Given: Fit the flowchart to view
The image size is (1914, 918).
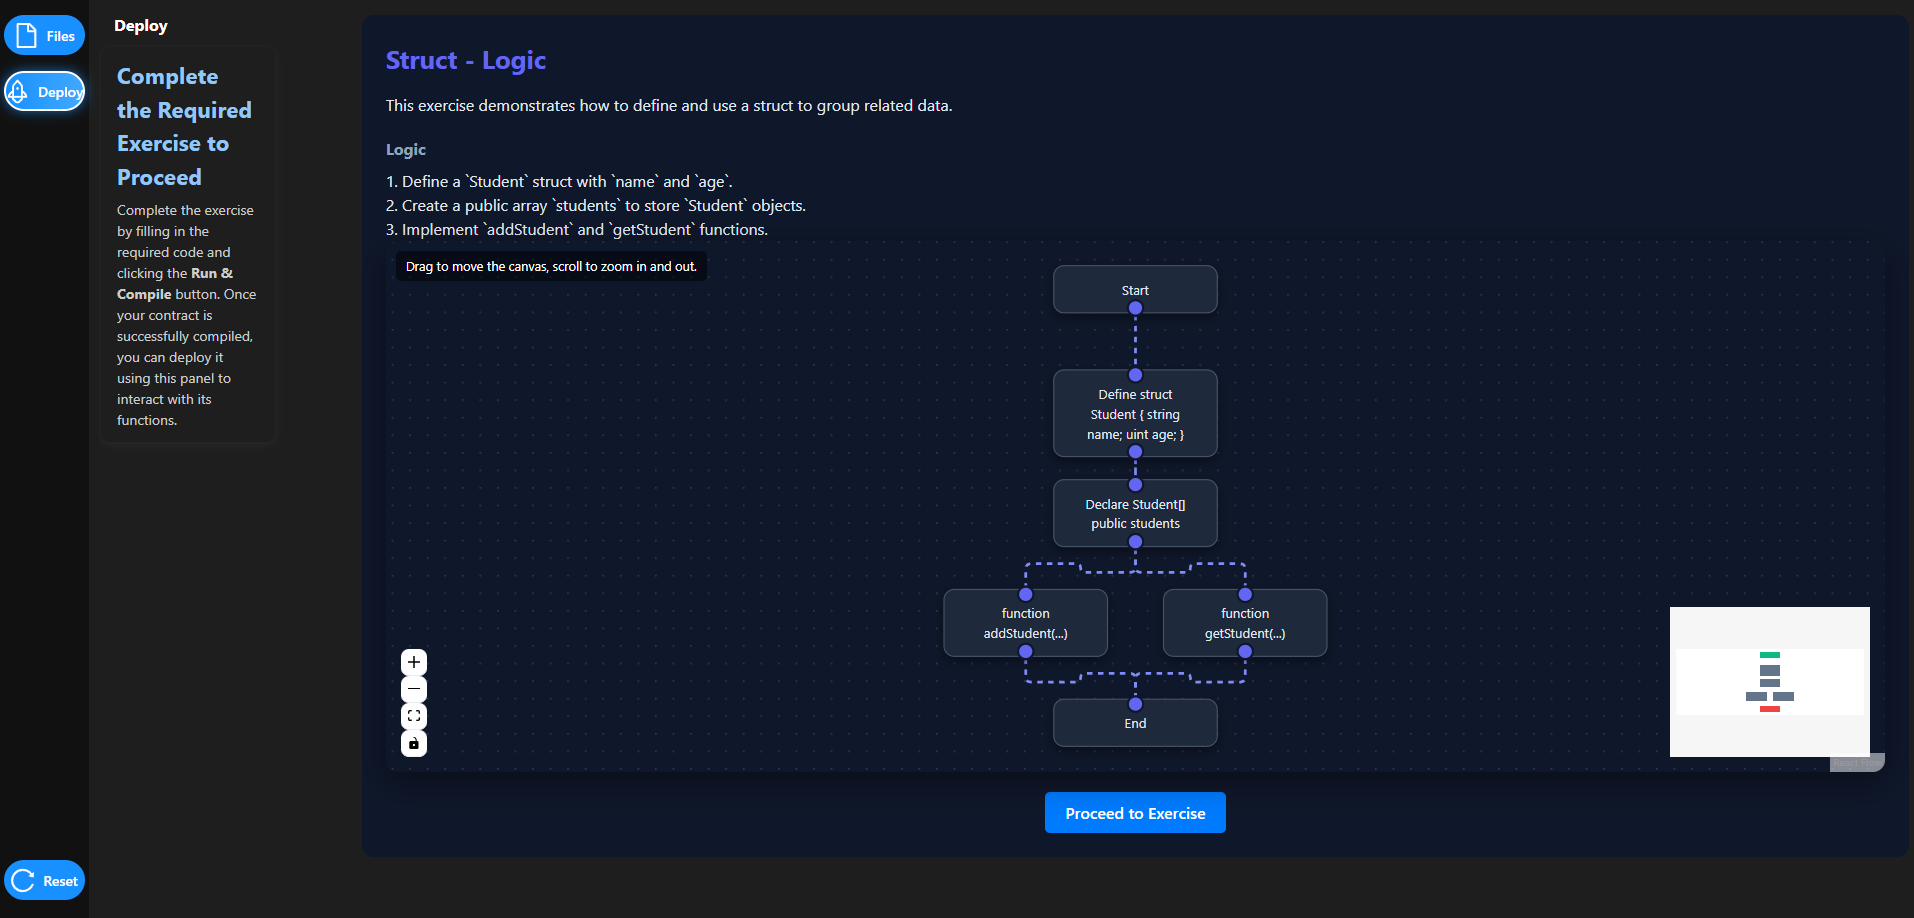Looking at the screenshot, I should (x=414, y=716).
